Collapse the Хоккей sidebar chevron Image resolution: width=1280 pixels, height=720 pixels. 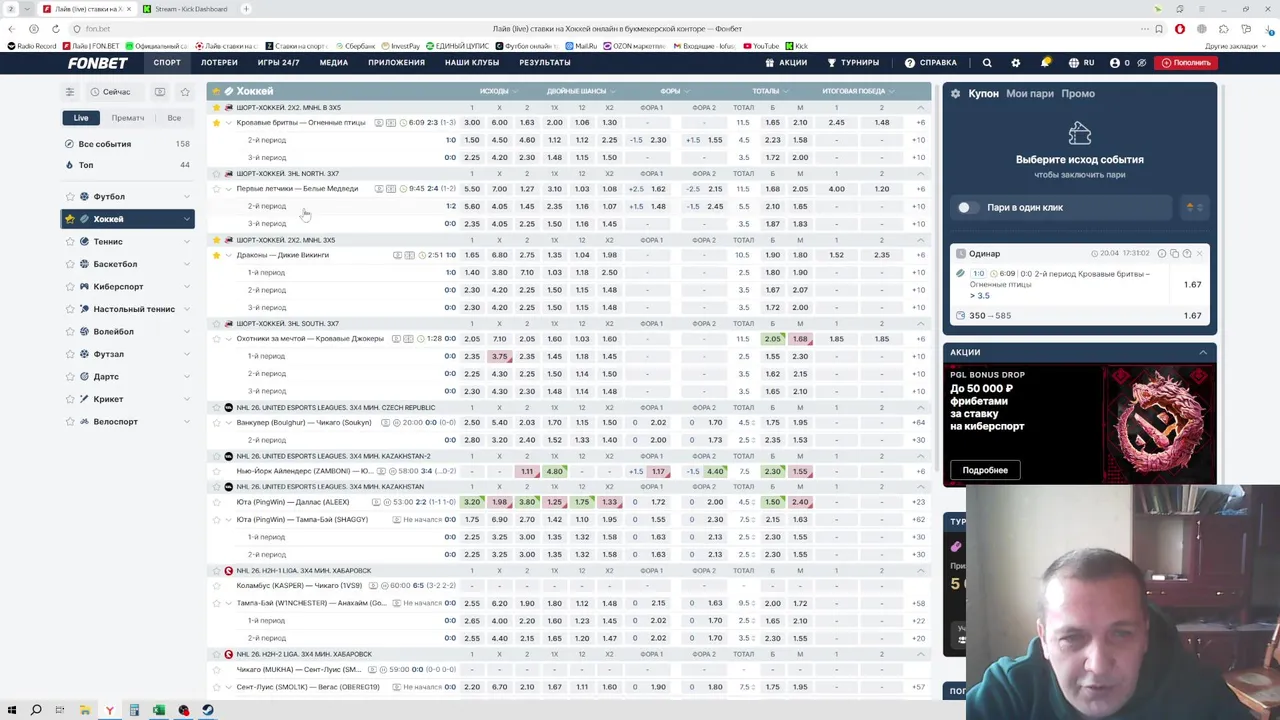pyautogui.click(x=186, y=219)
